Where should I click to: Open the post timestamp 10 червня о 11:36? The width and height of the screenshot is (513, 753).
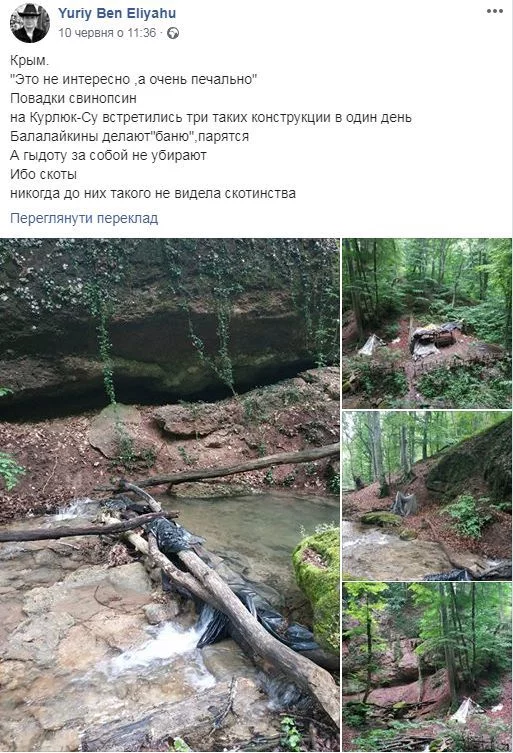107,33
